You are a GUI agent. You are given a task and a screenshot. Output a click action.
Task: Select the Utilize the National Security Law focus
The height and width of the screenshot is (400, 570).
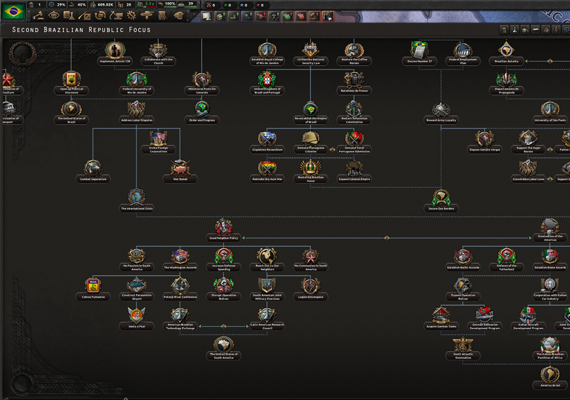pos(310,54)
